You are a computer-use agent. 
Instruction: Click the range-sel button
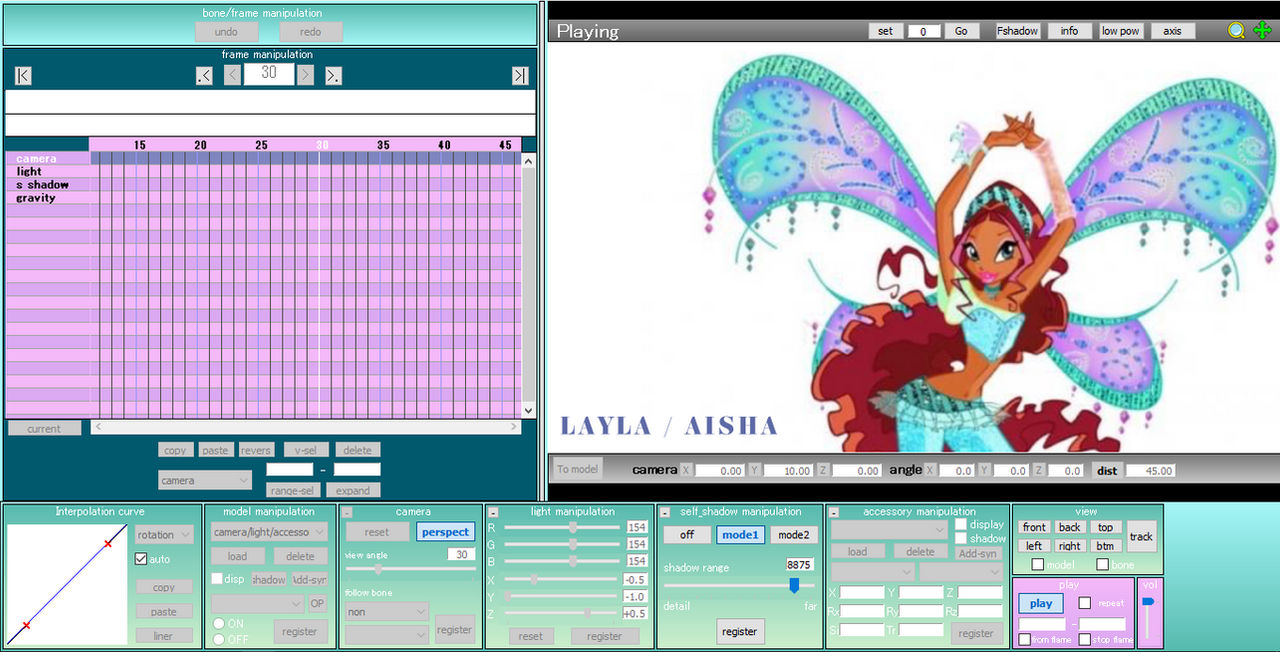coord(292,490)
